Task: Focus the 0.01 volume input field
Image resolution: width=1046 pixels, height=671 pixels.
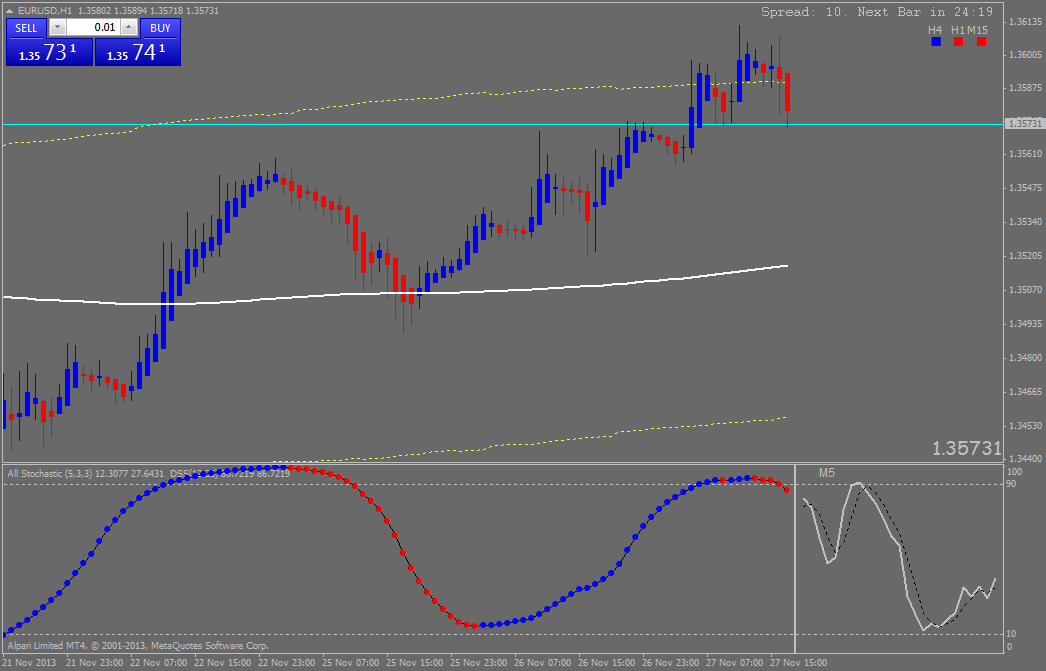Action: point(93,27)
